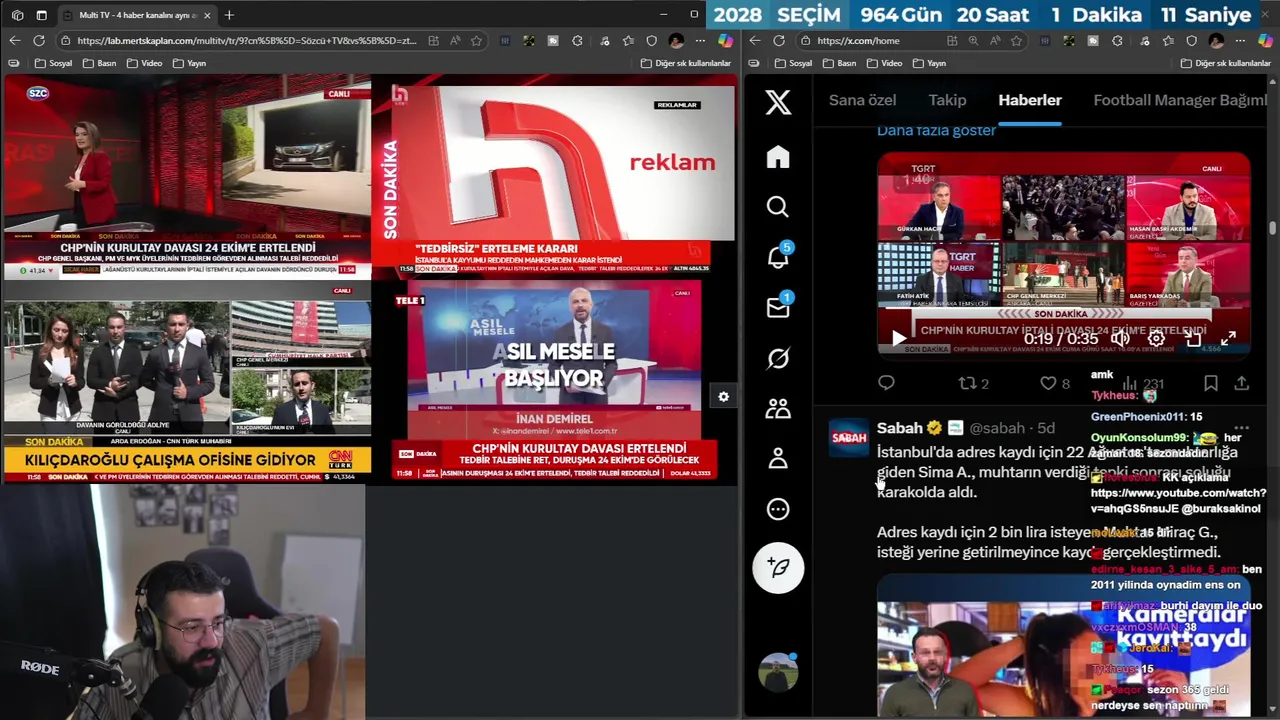Select the Tele1 Asıl Mesele stream
Image resolution: width=1280 pixels, height=720 pixels.
point(554,382)
